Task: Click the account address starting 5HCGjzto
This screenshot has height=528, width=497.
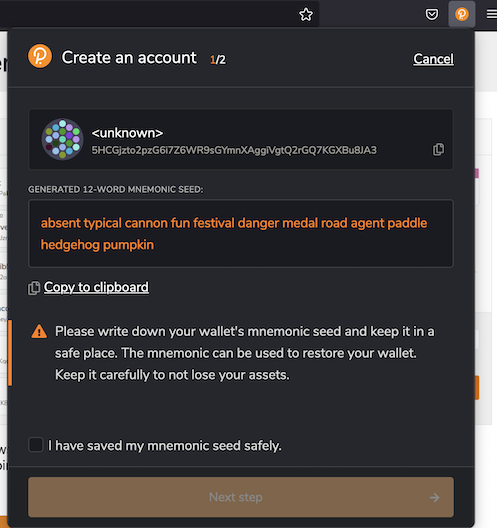Action: [x=234, y=150]
